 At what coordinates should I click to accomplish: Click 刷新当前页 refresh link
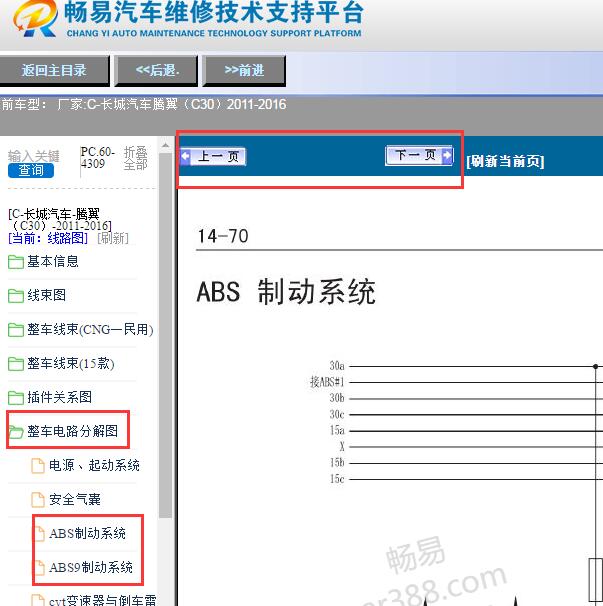[505, 161]
